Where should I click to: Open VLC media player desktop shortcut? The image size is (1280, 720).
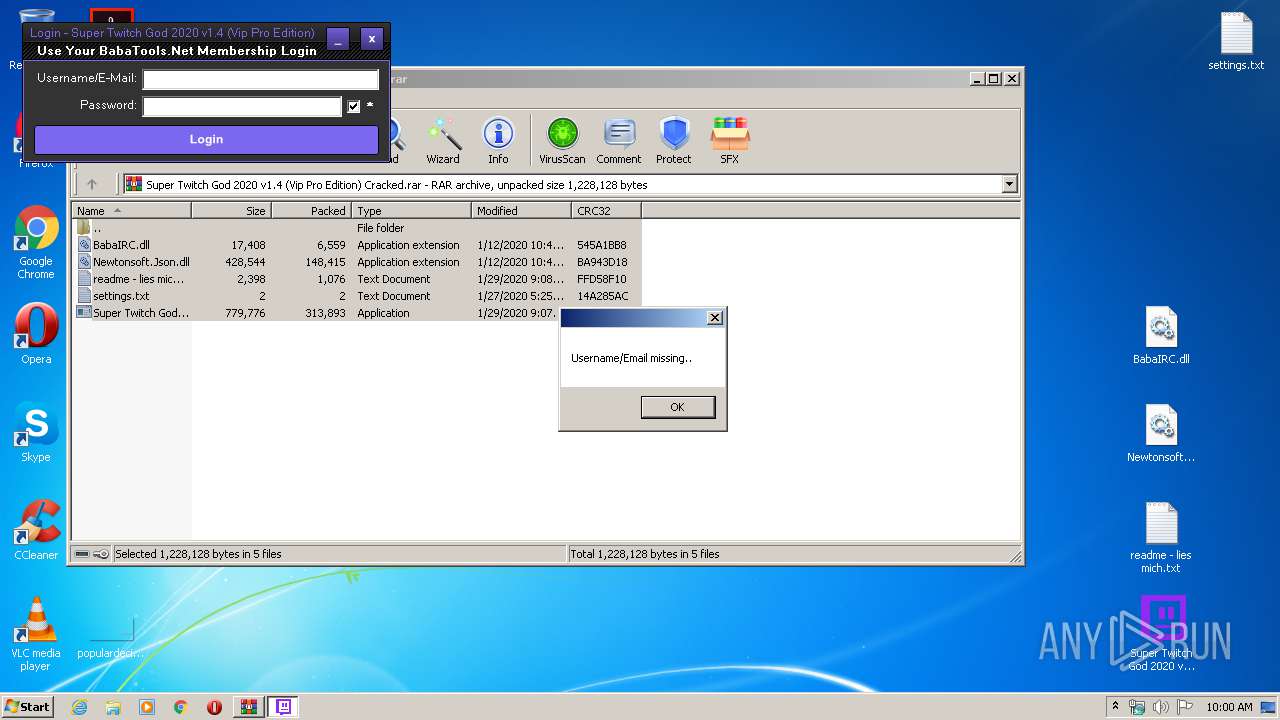(36, 635)
